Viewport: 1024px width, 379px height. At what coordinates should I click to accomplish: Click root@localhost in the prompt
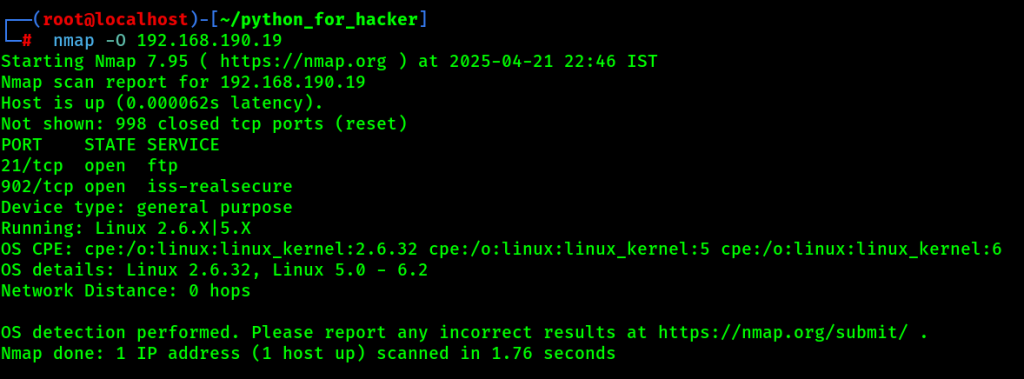(x=116, y=20)
